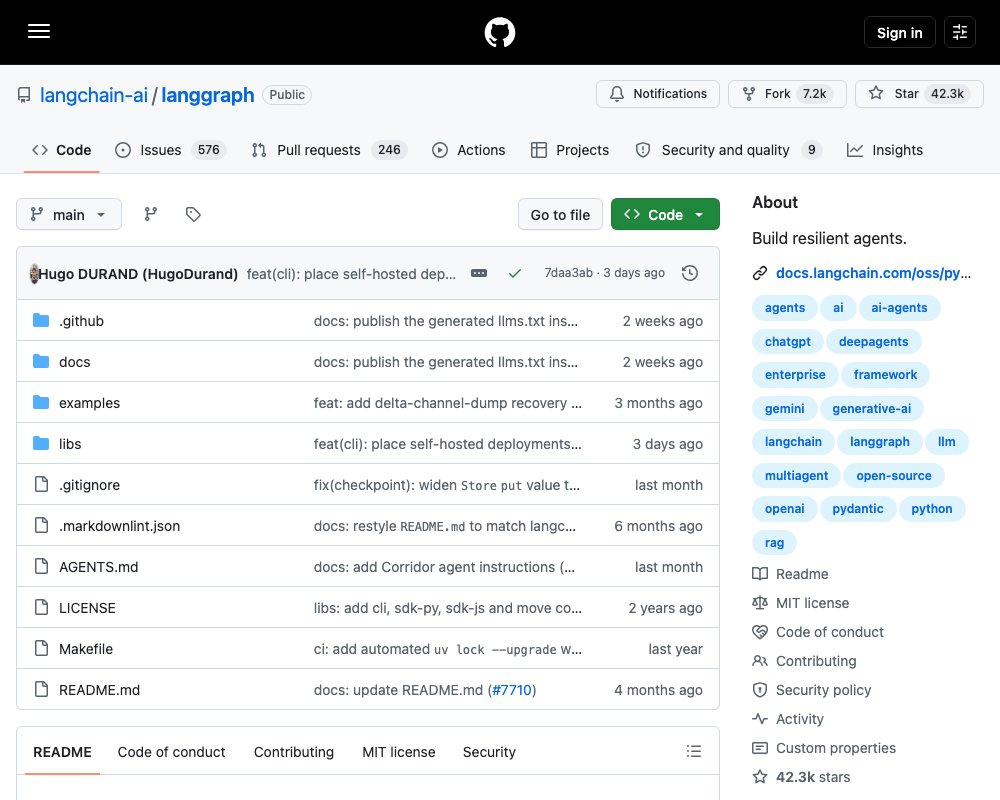Open docs.langchain.com link
The image size is (1000, 800).
coord(873,273)
